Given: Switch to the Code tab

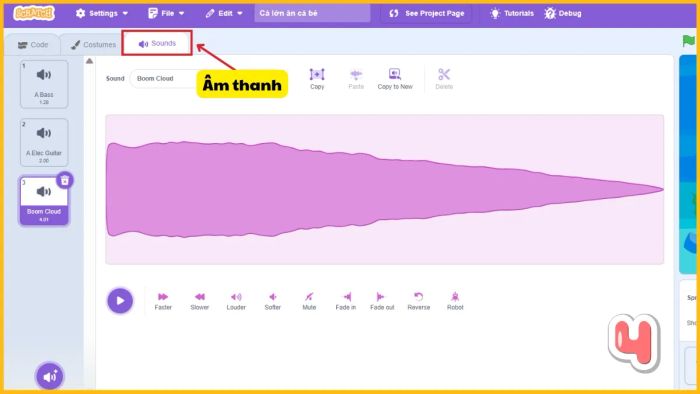Looking at the screenshot, I should (33, 45).
